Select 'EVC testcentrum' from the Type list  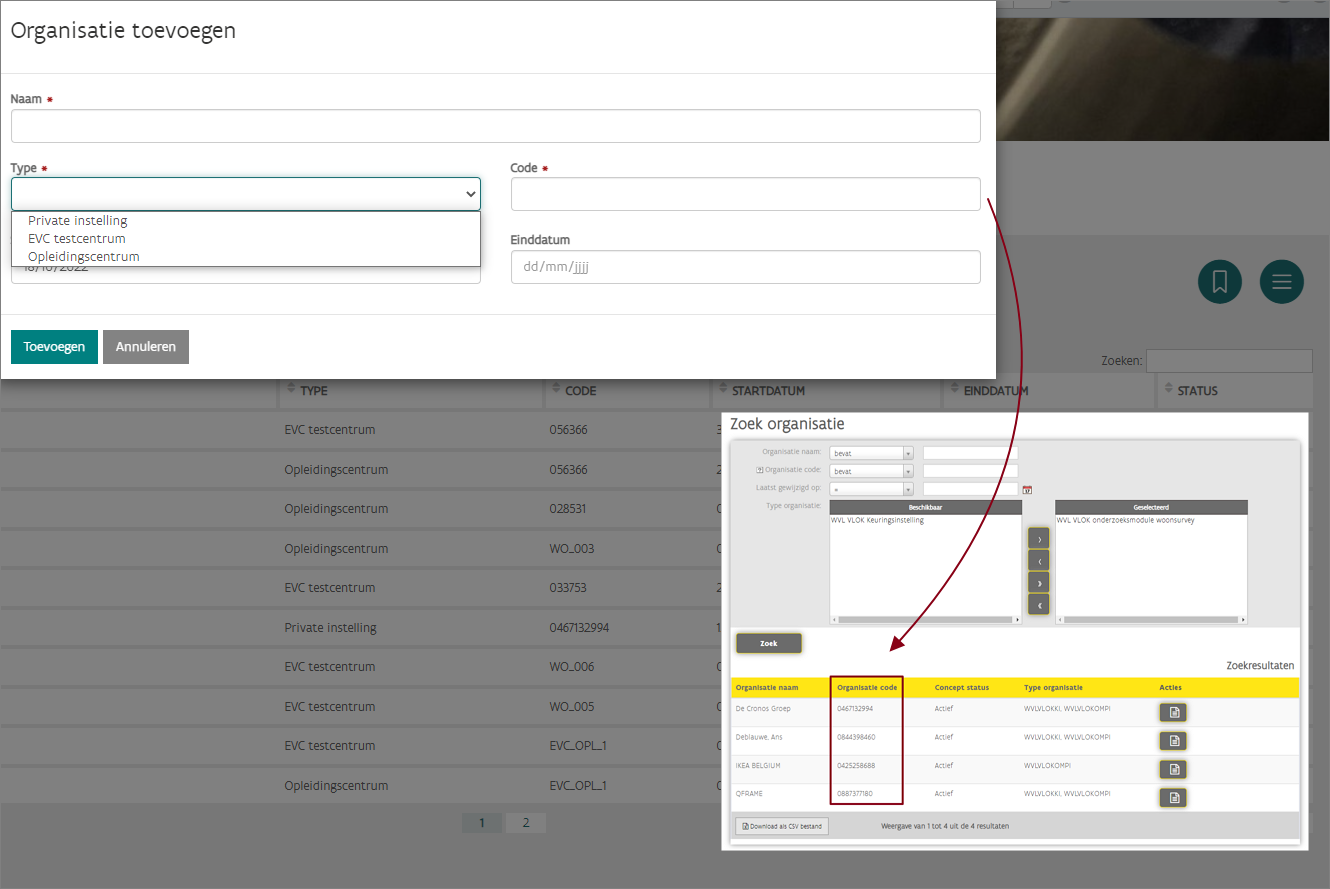click(77, 239)
